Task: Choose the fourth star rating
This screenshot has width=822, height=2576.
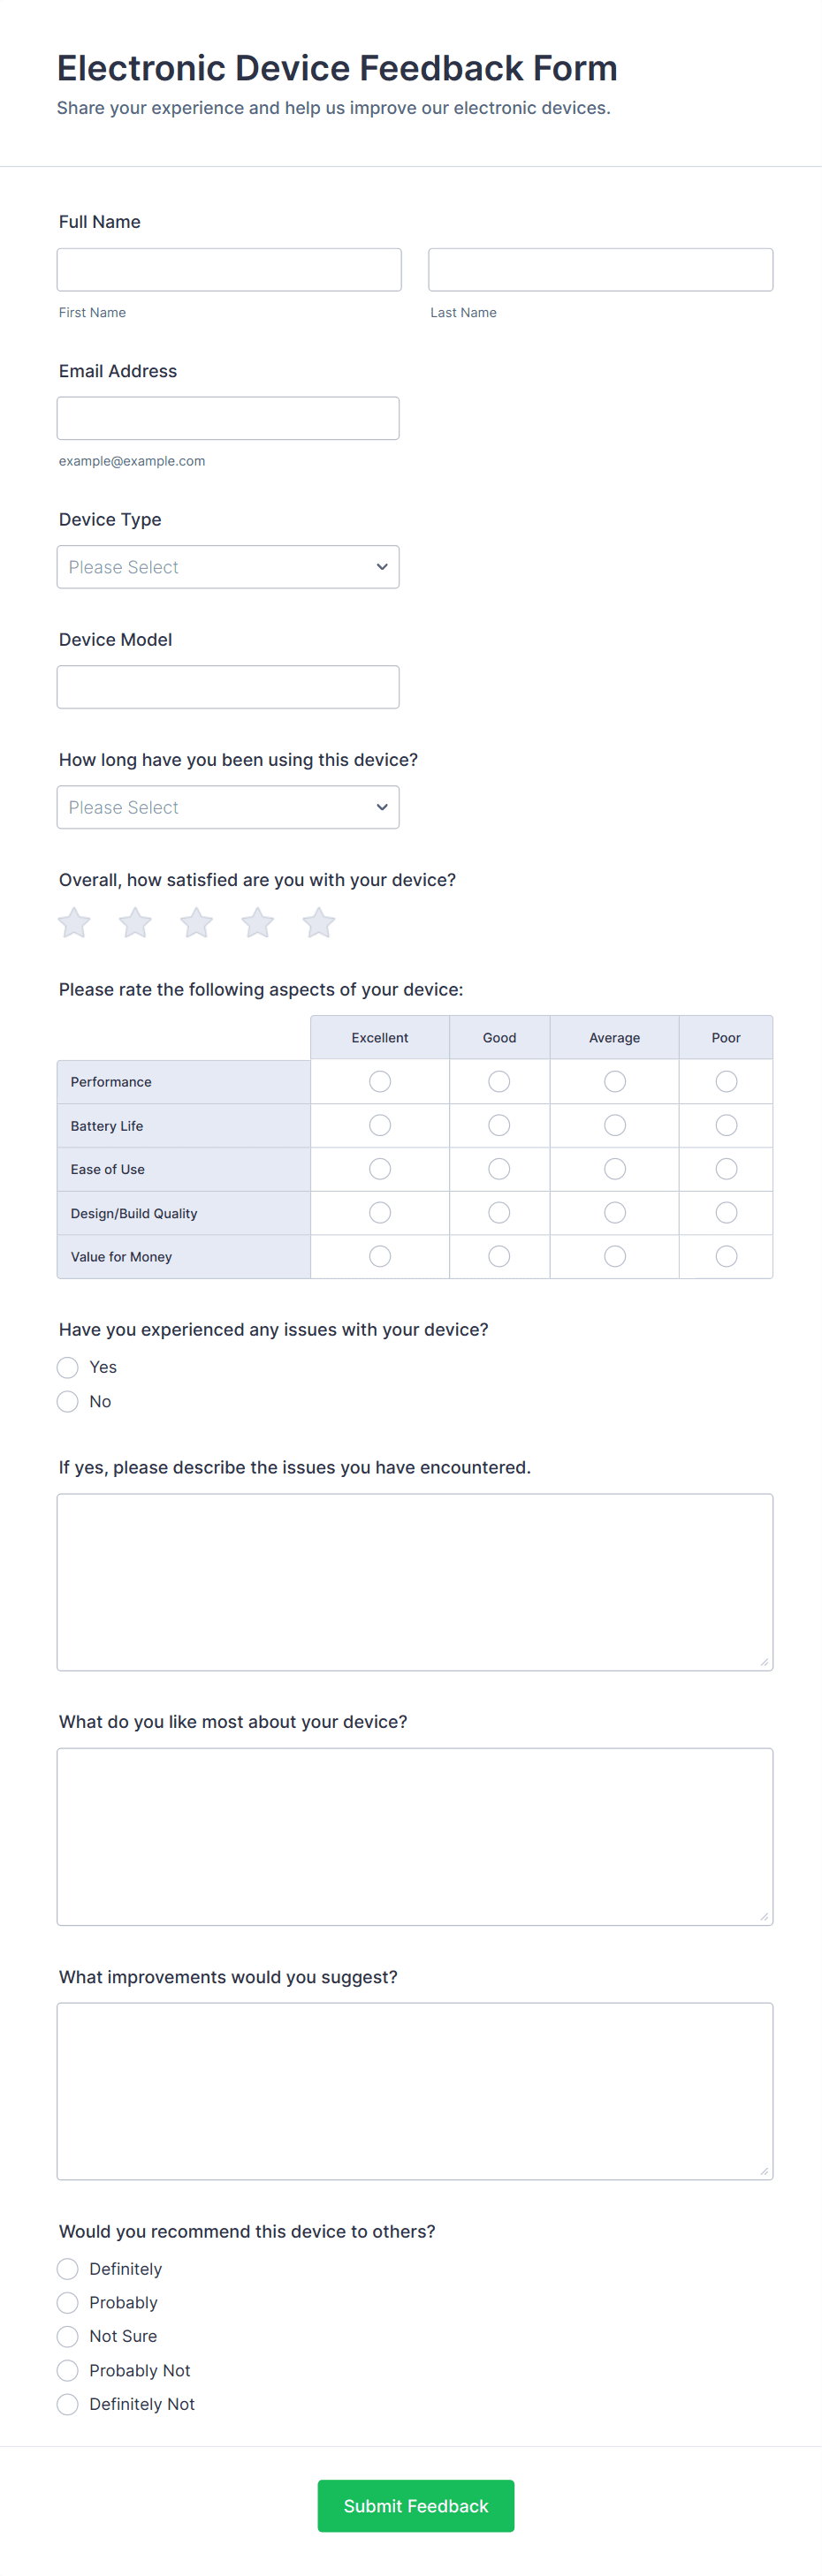Action: click(x=257, y=922)
